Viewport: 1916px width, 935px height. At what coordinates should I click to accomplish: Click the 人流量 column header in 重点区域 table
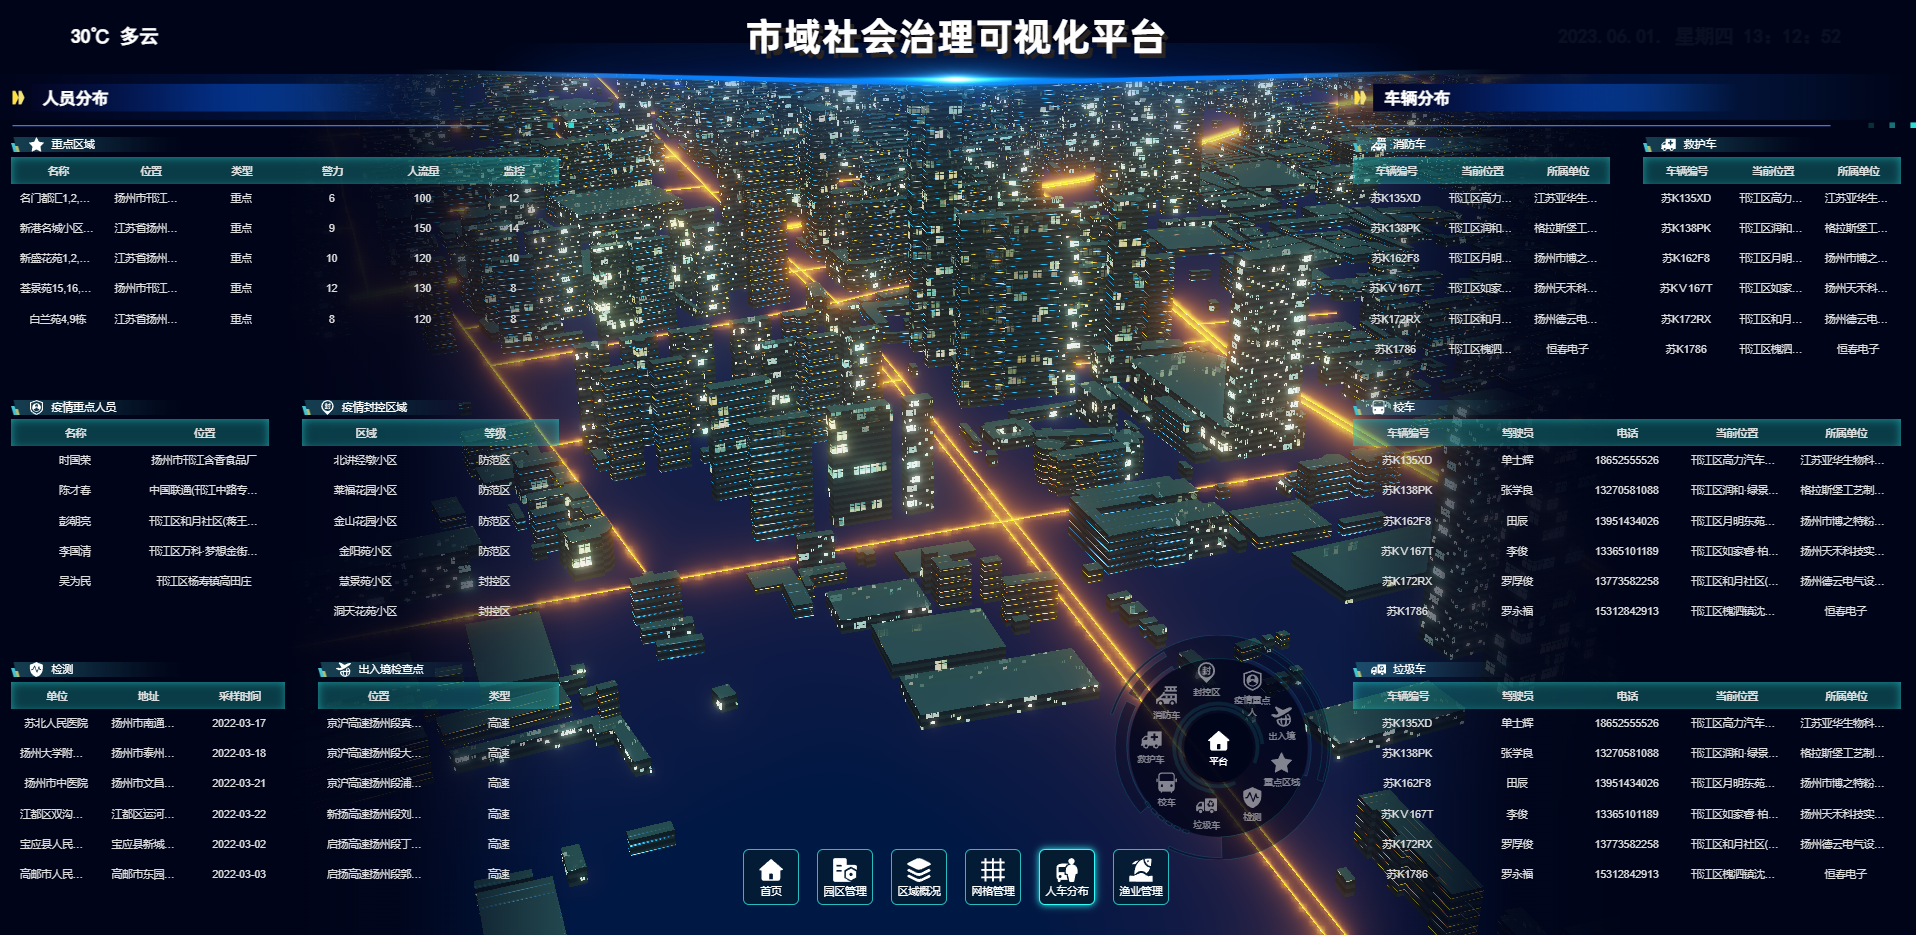coord(423,171)
